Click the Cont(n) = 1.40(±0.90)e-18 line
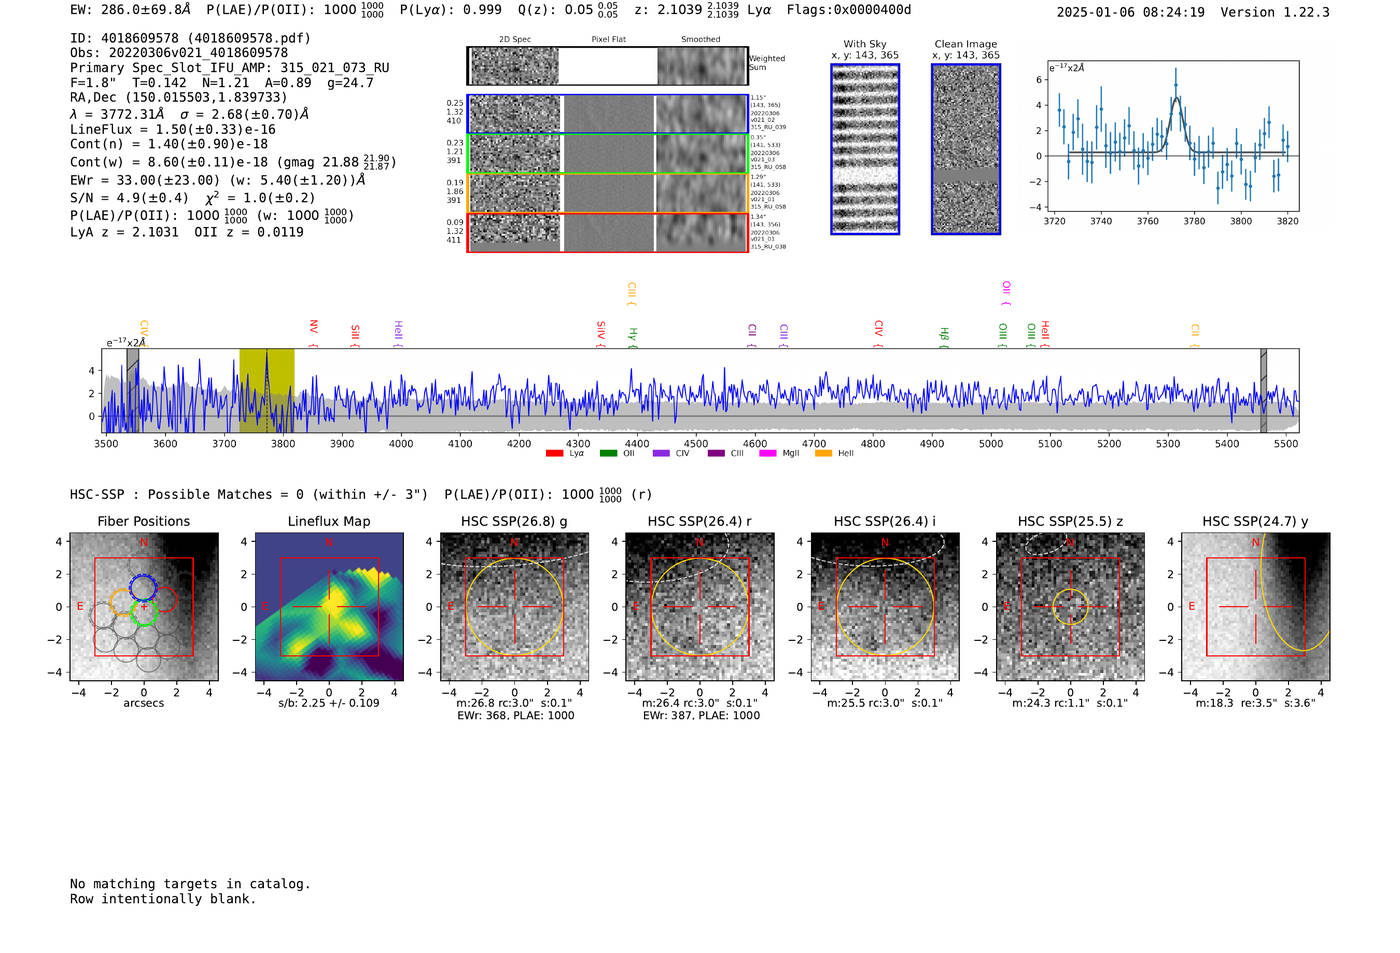 pyautogui.click(x=169, y=144)
